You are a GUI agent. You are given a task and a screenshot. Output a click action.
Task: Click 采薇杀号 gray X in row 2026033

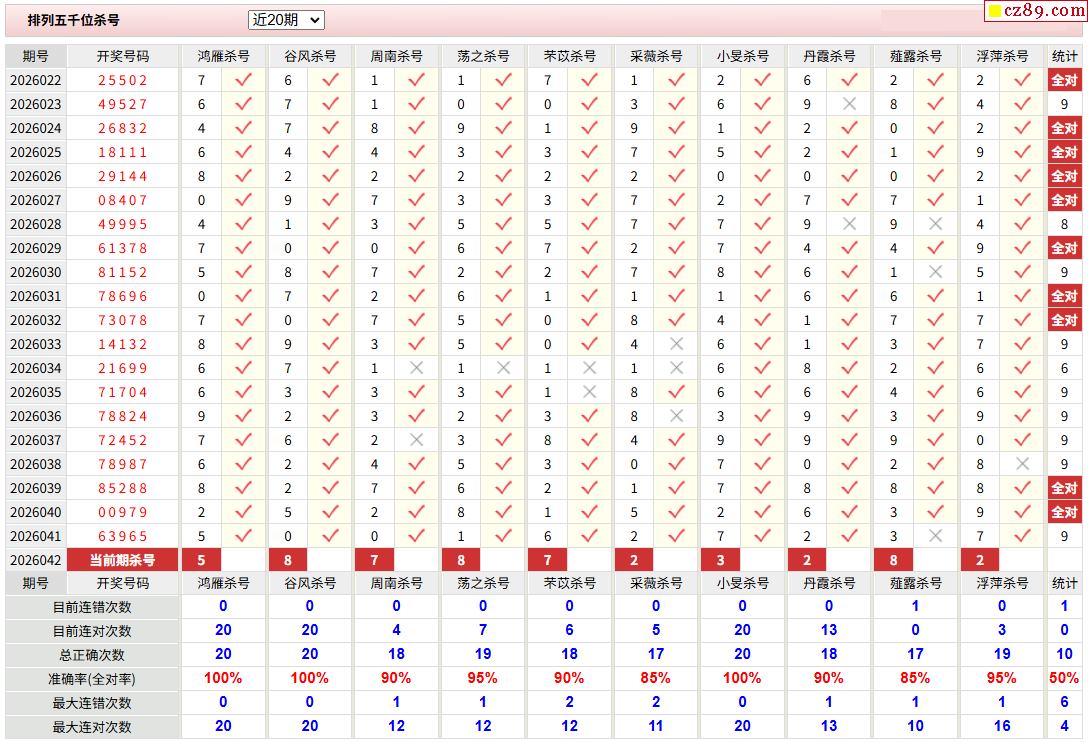pos(676,344)
